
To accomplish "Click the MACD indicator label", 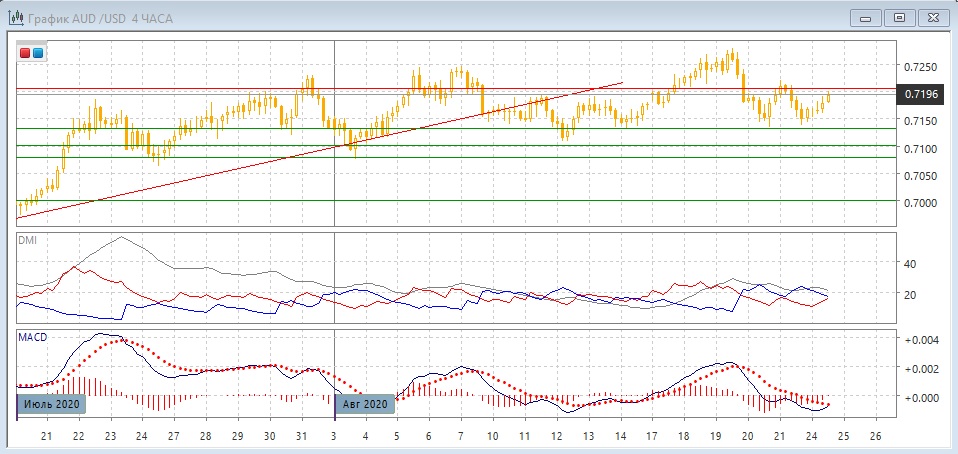I will click(32, 338).
